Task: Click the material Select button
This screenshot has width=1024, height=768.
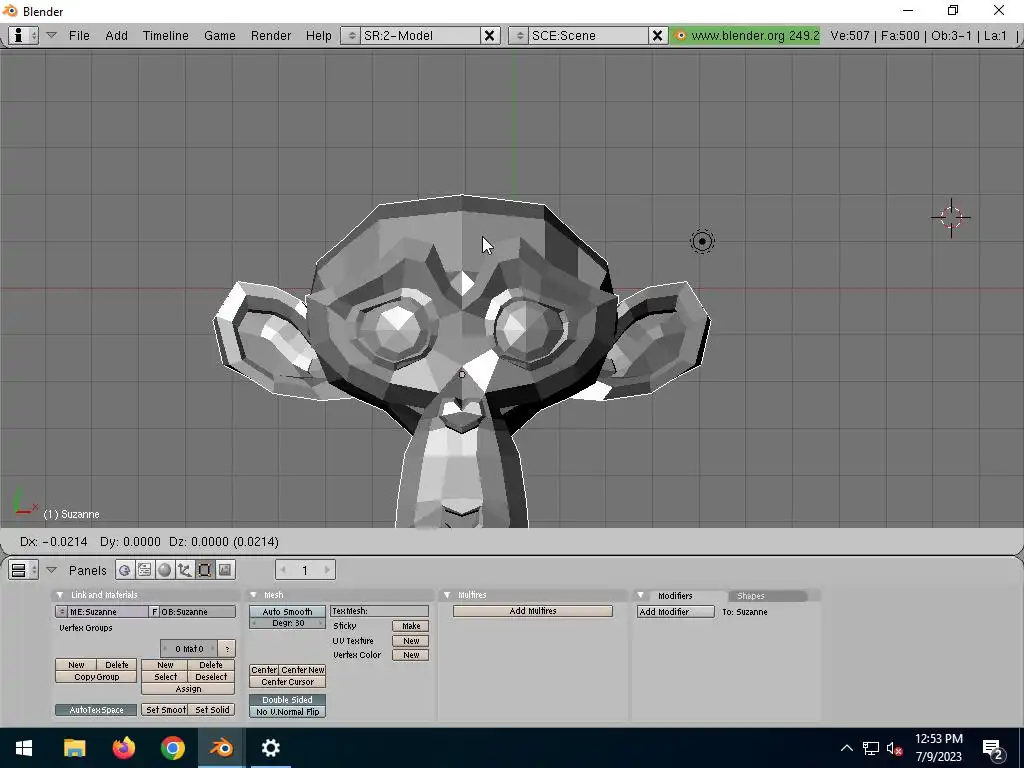Action: click(165, 677)
